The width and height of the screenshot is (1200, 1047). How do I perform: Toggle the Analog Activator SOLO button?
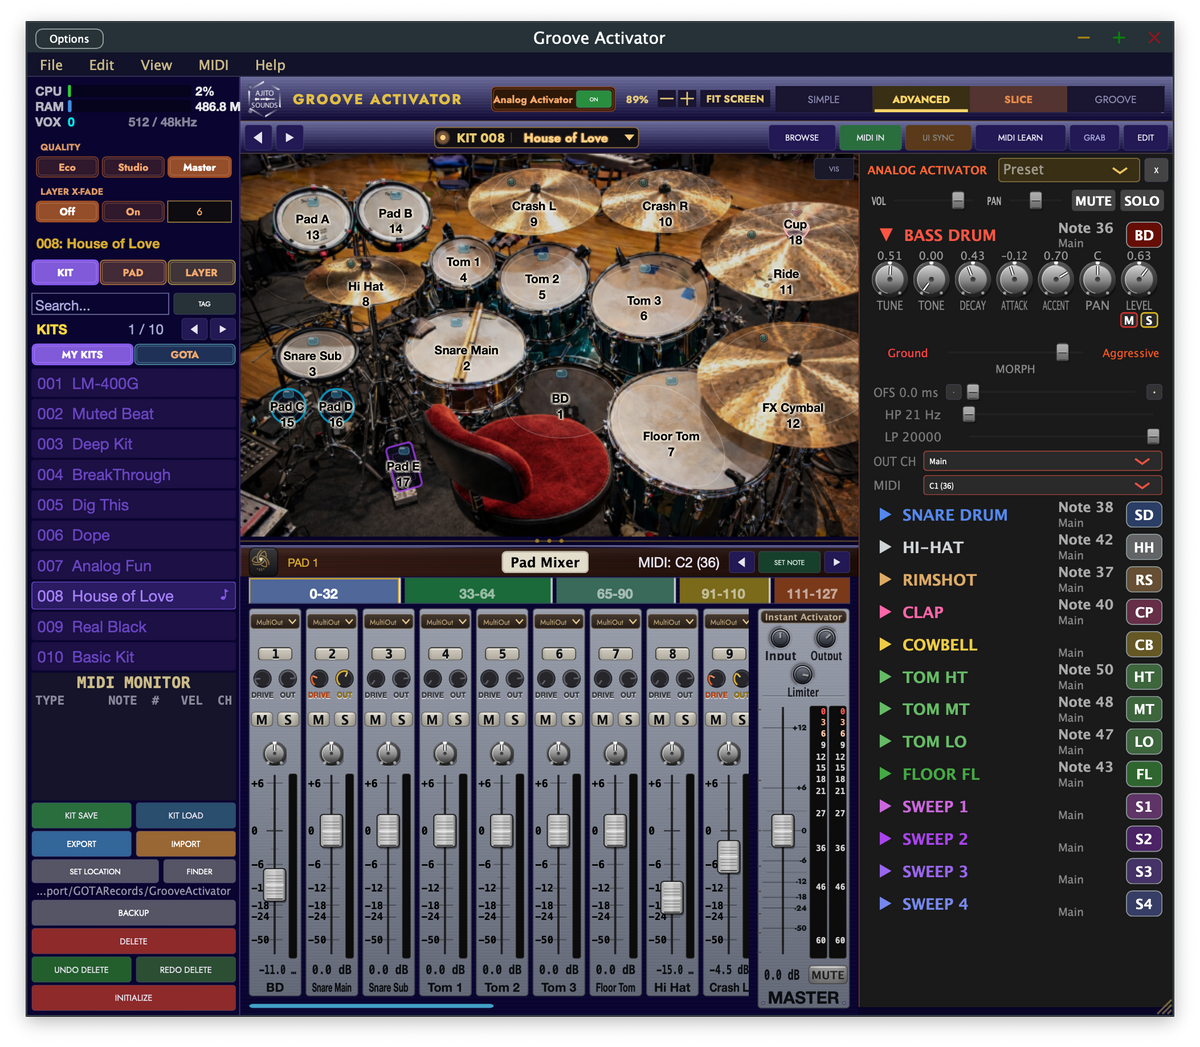click(x=1141, y=201)
